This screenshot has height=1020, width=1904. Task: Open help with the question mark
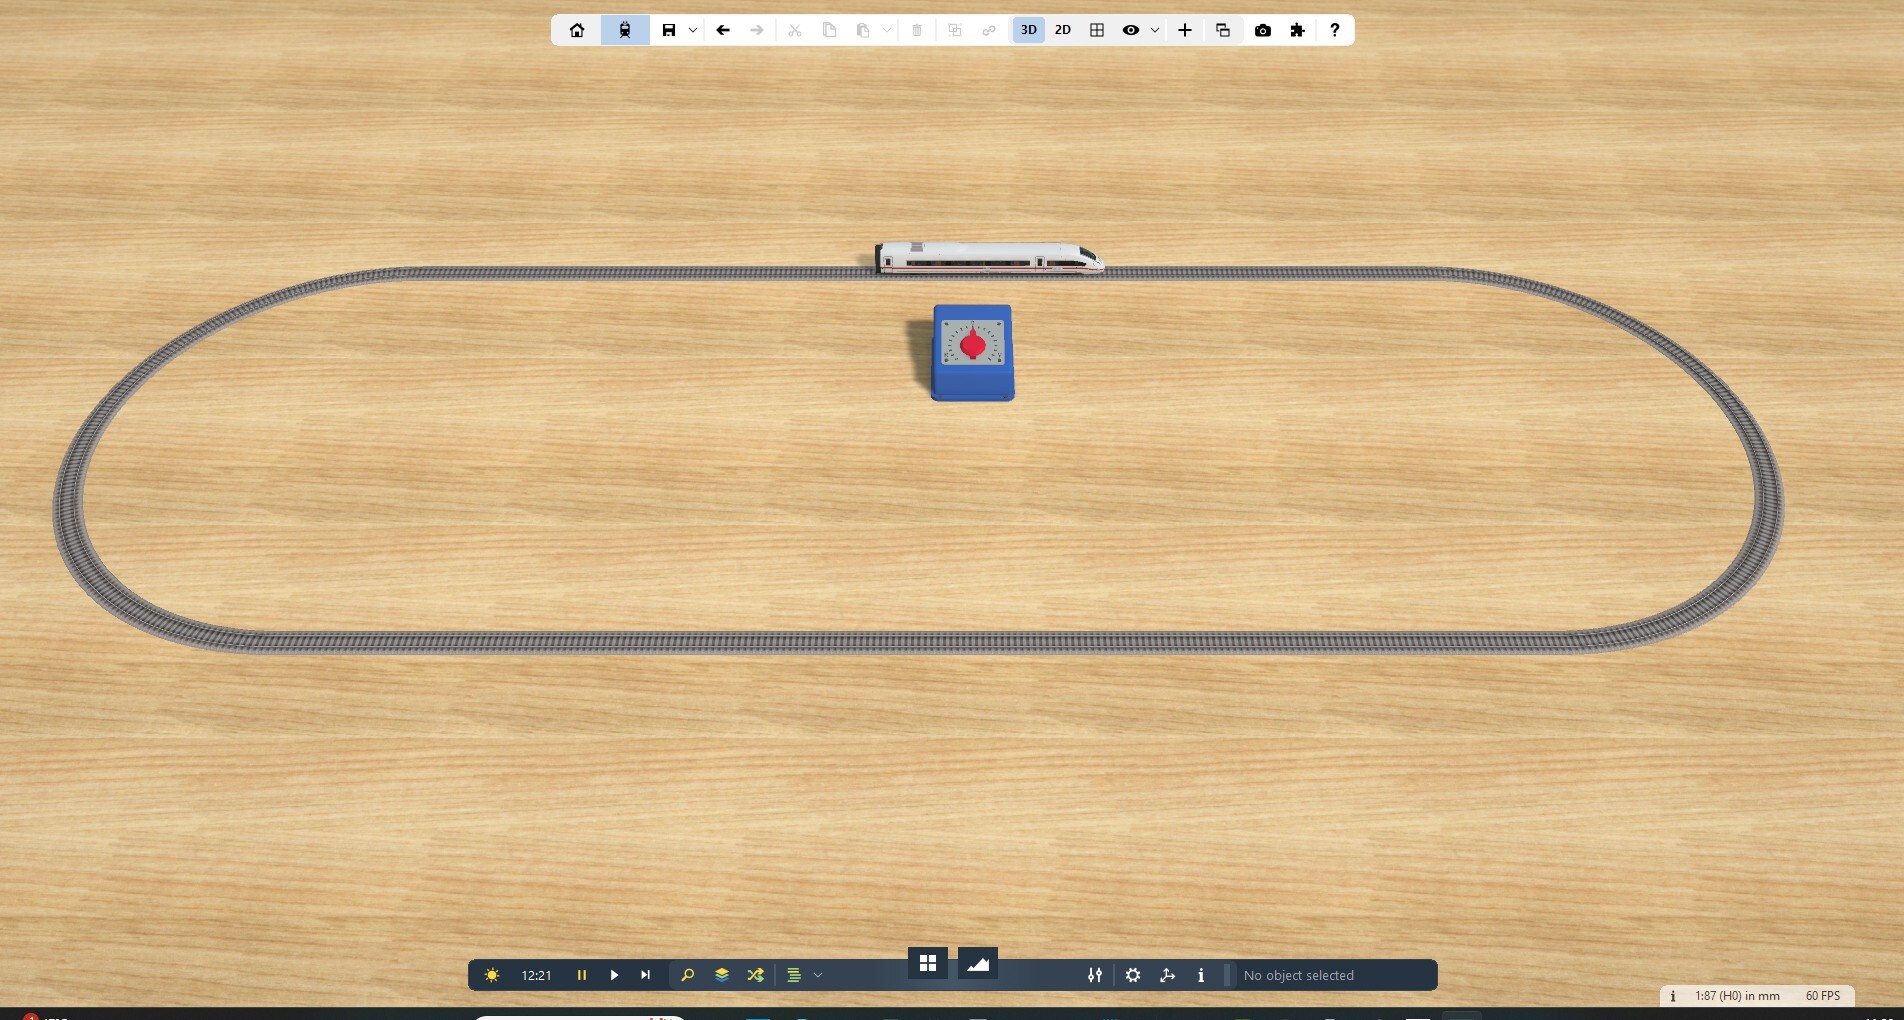coord(1334,30)
